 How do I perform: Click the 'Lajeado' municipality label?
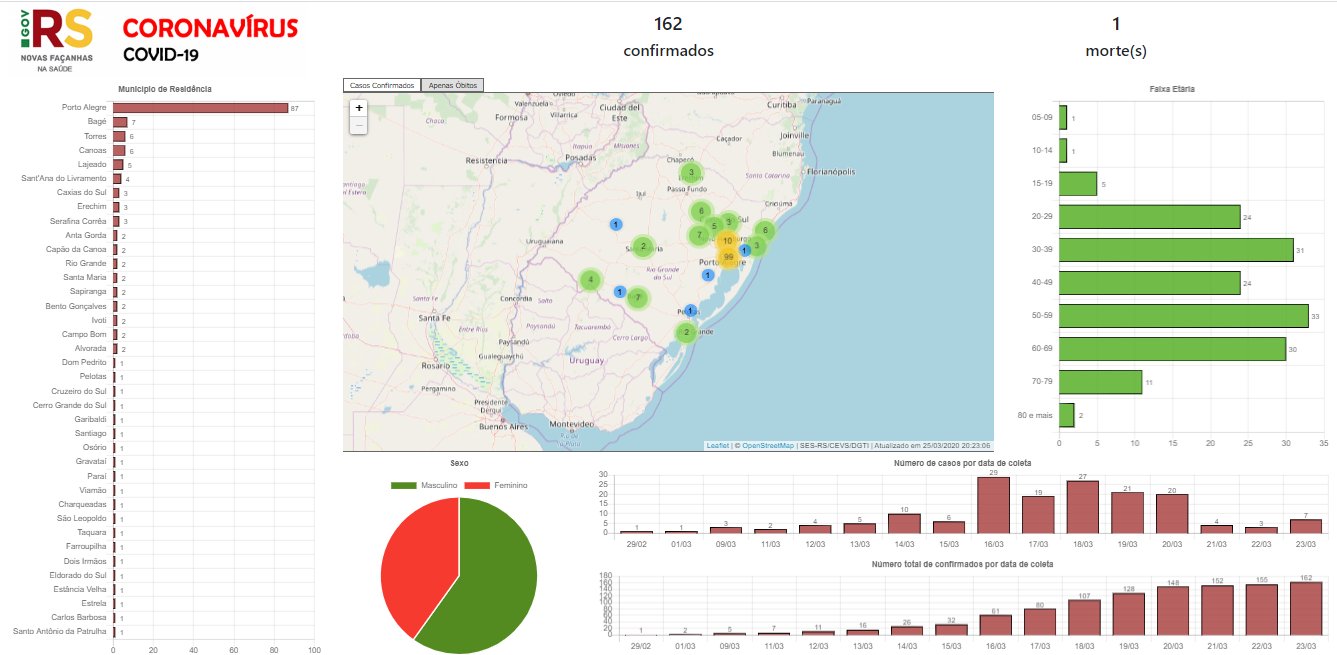(92, 164)
